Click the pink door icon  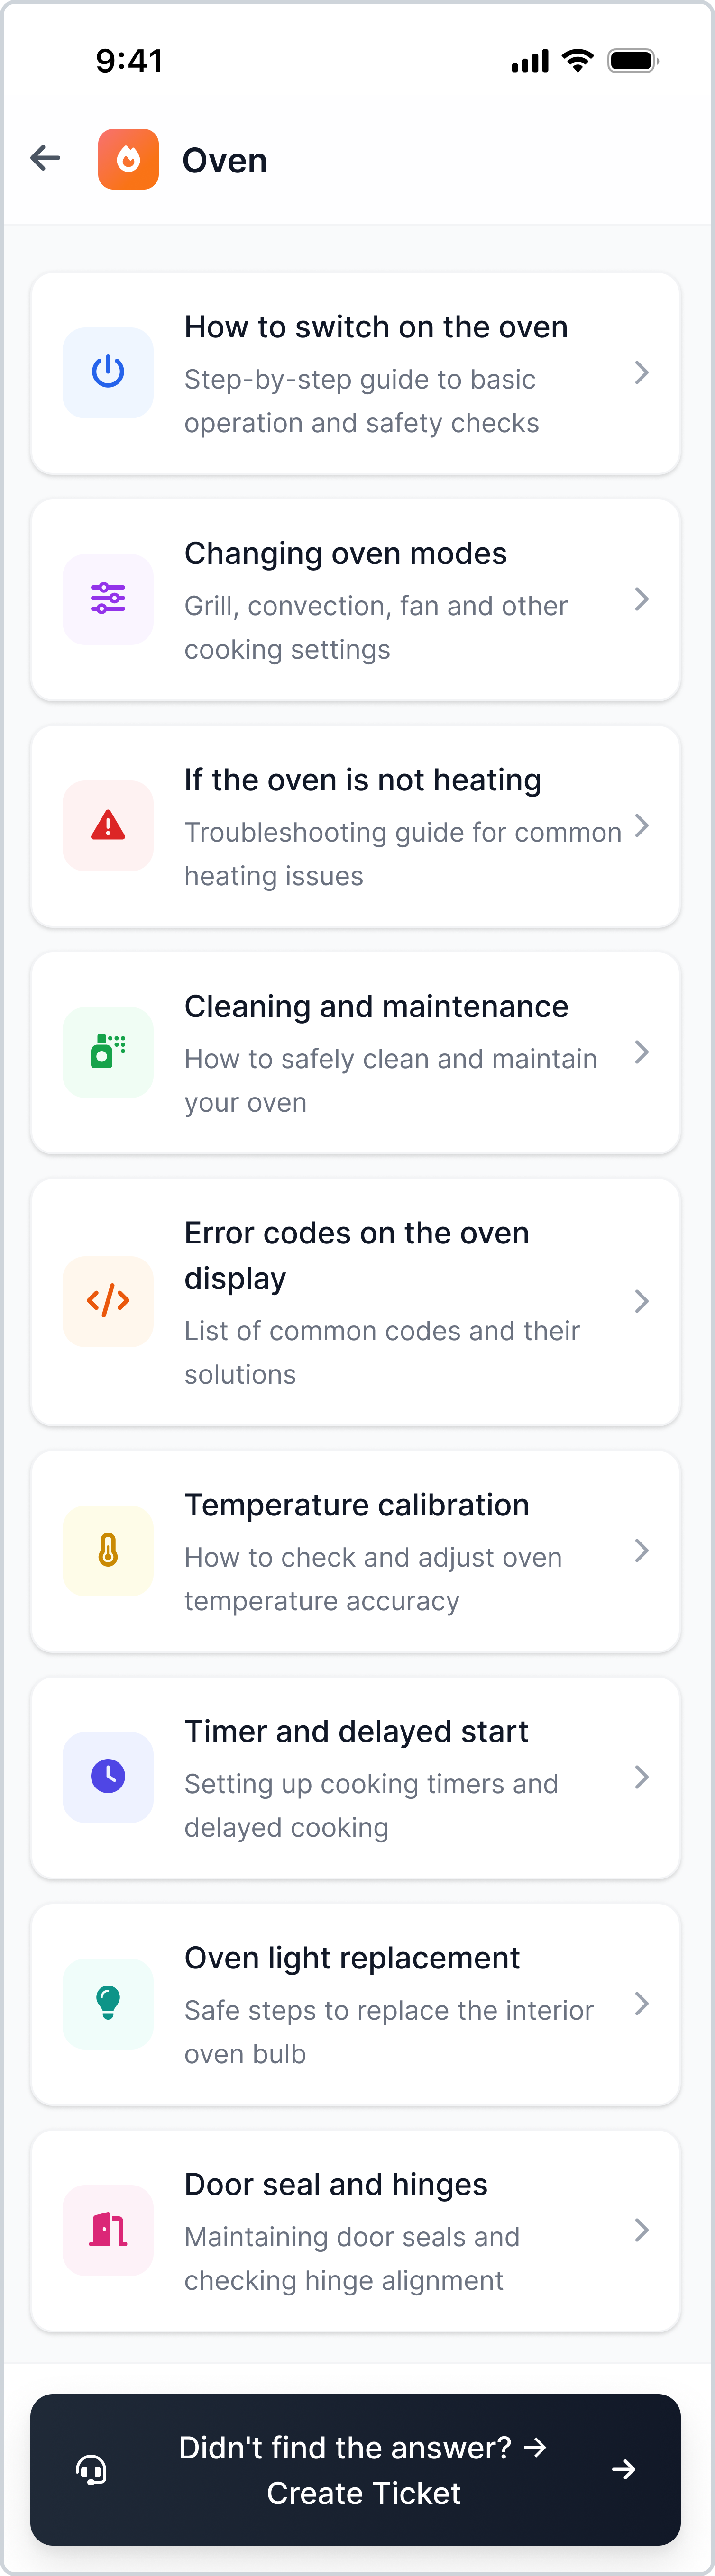point(108,2230)
